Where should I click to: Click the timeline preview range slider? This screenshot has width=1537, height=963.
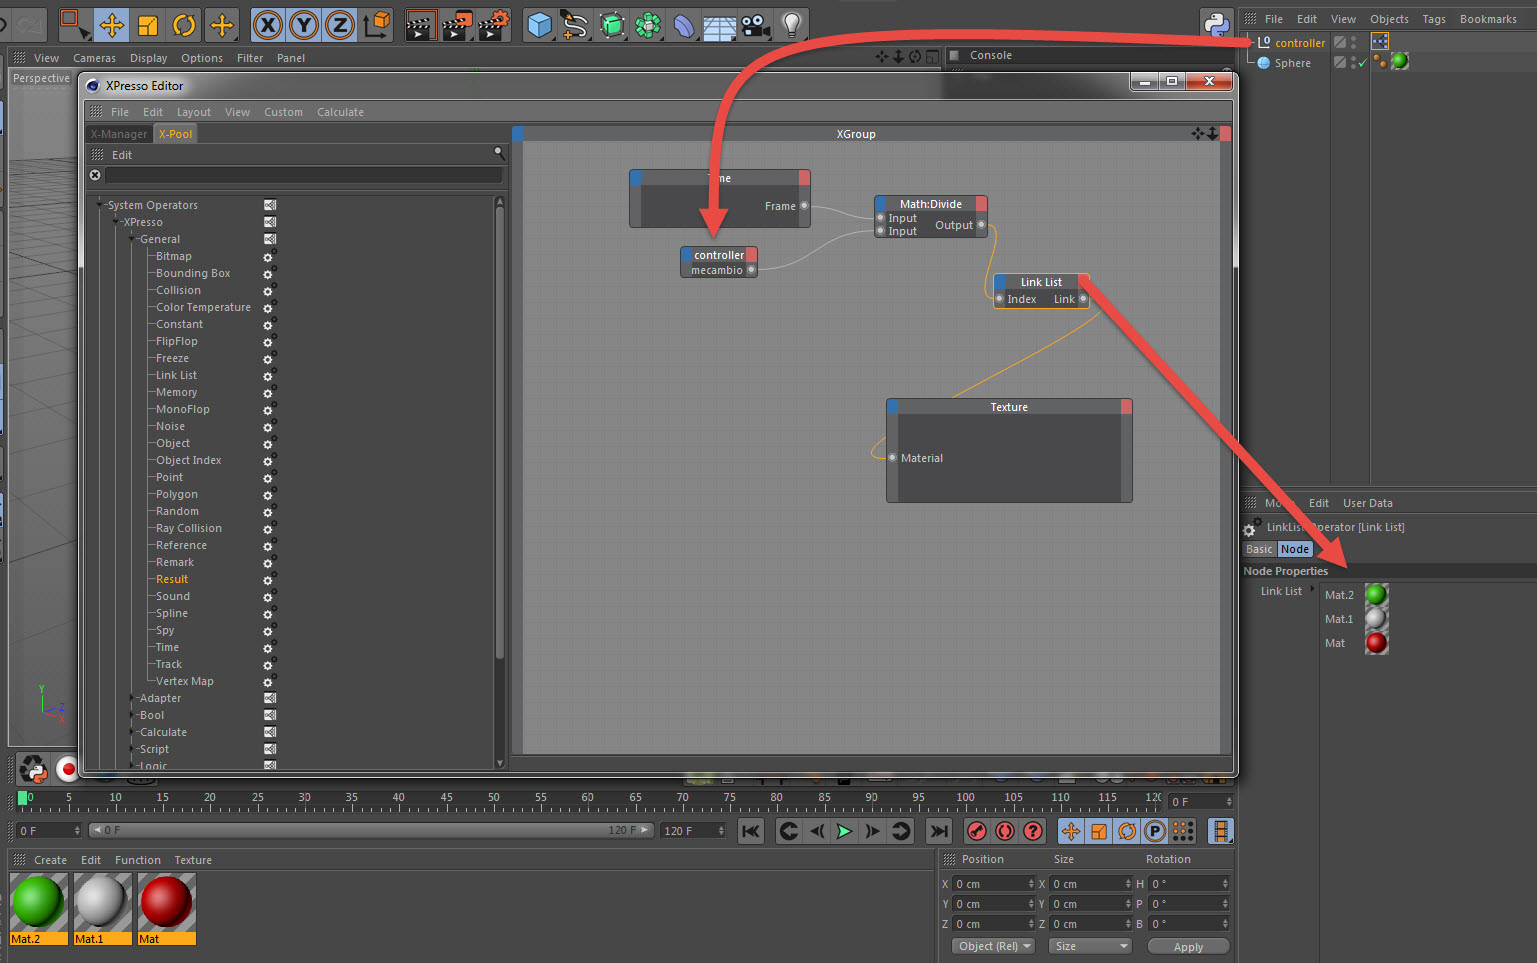371,830
